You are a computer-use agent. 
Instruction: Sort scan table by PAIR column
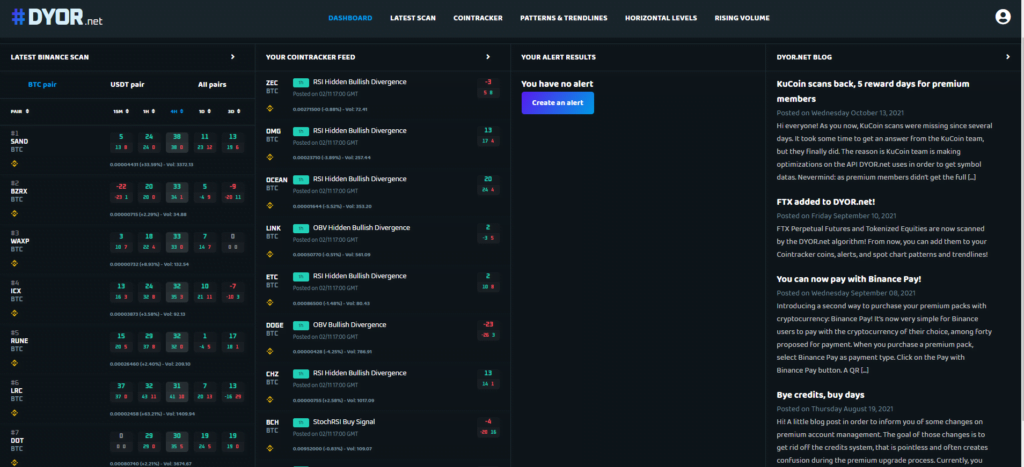[x=20, y=112]
